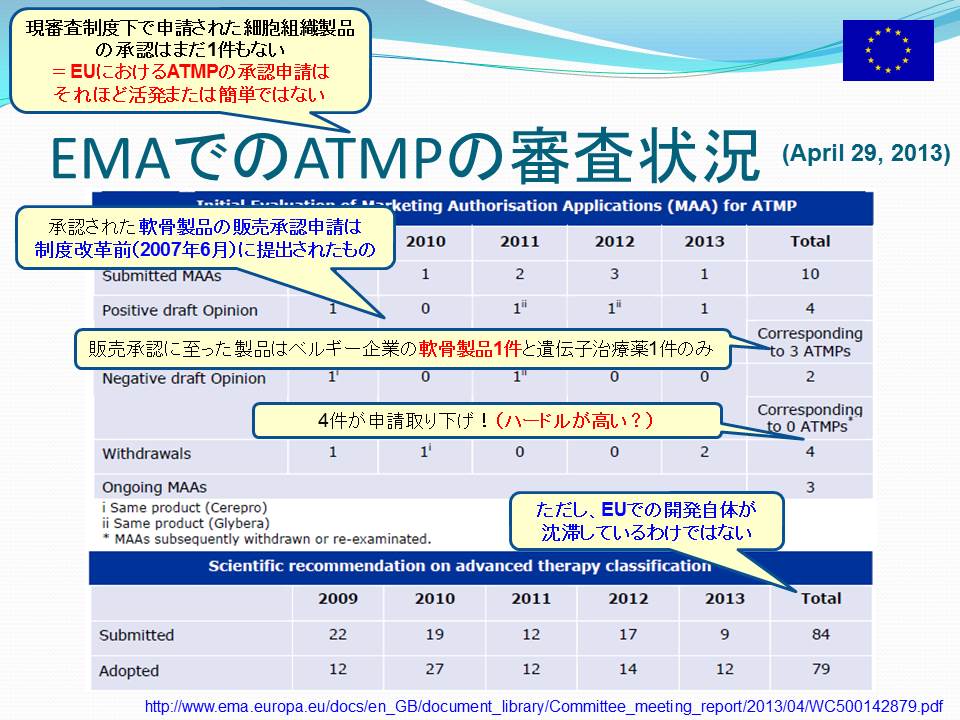960x720 pixels.
Task: Click the date '(April 29, 2013)'
Action: (x=866, y=152)
